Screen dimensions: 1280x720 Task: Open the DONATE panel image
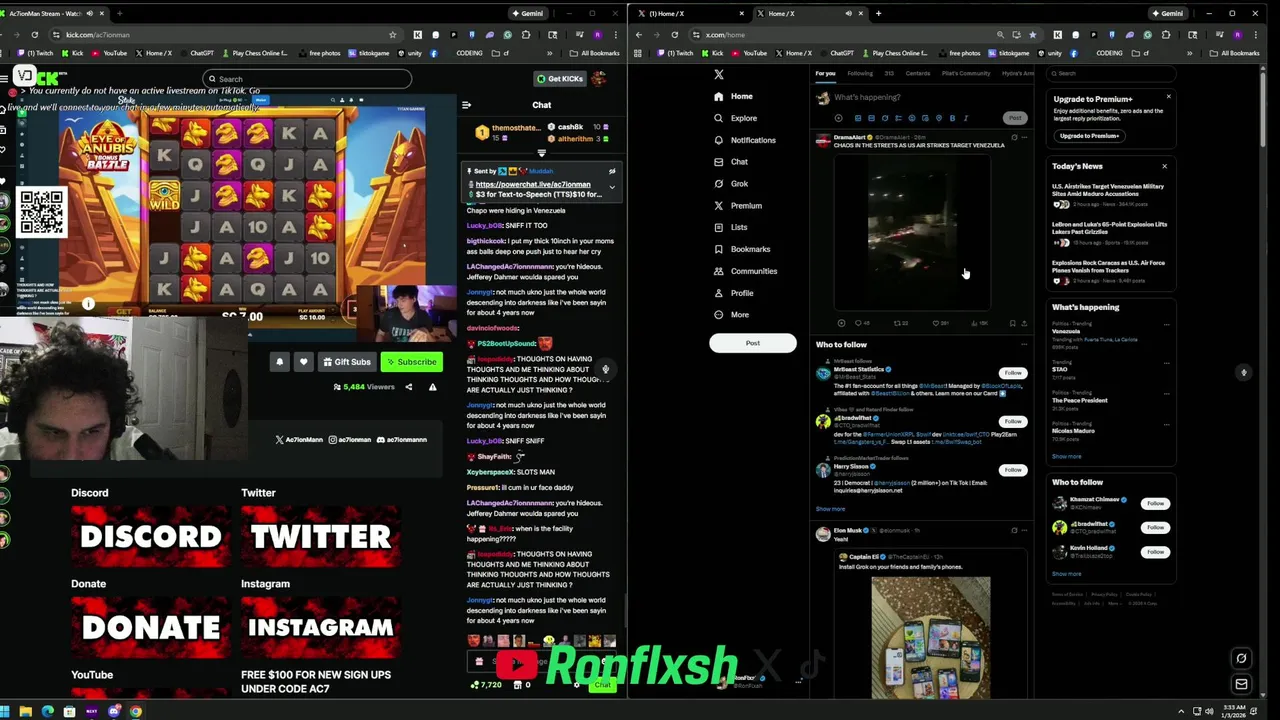150,627
